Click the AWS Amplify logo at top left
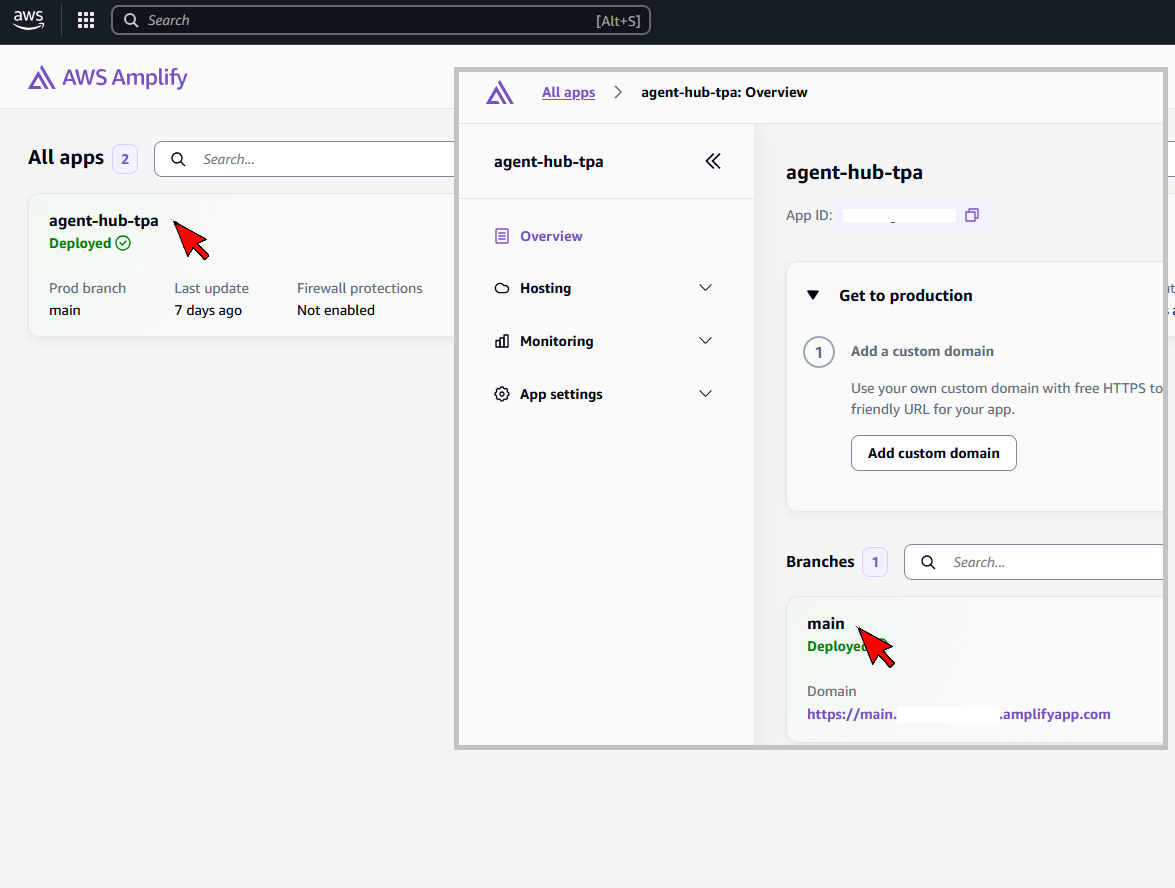This screenshot has width=1175, height=888. click(x=108, y=77)
